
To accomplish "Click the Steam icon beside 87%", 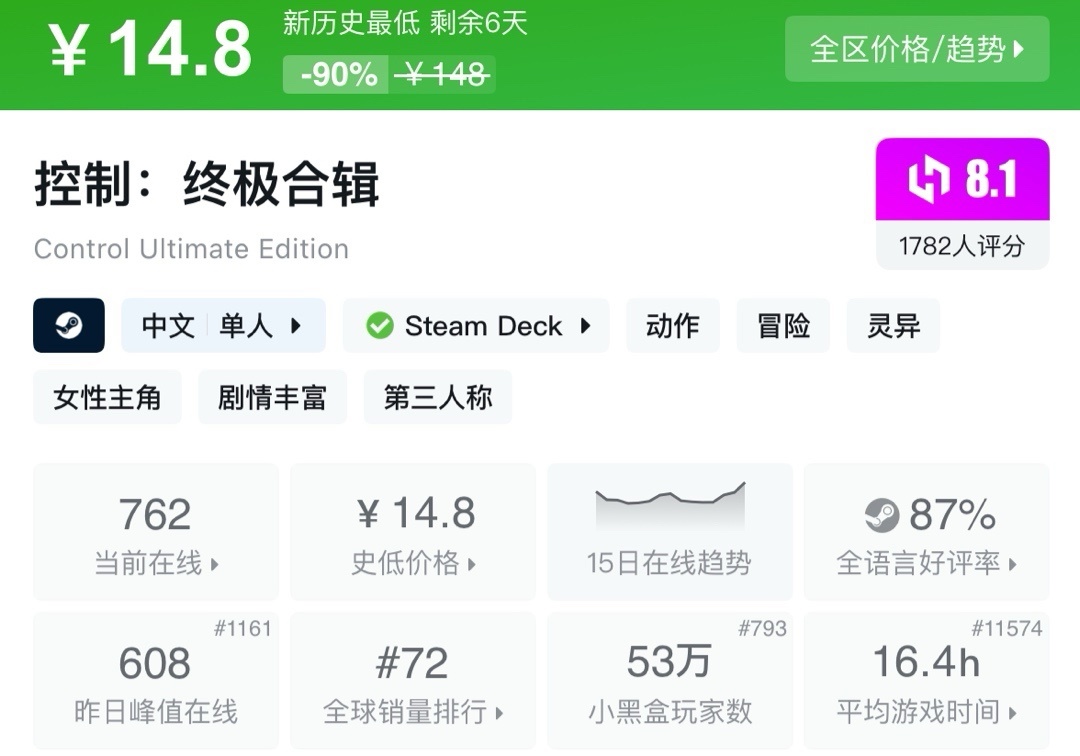I will (882, 516).
